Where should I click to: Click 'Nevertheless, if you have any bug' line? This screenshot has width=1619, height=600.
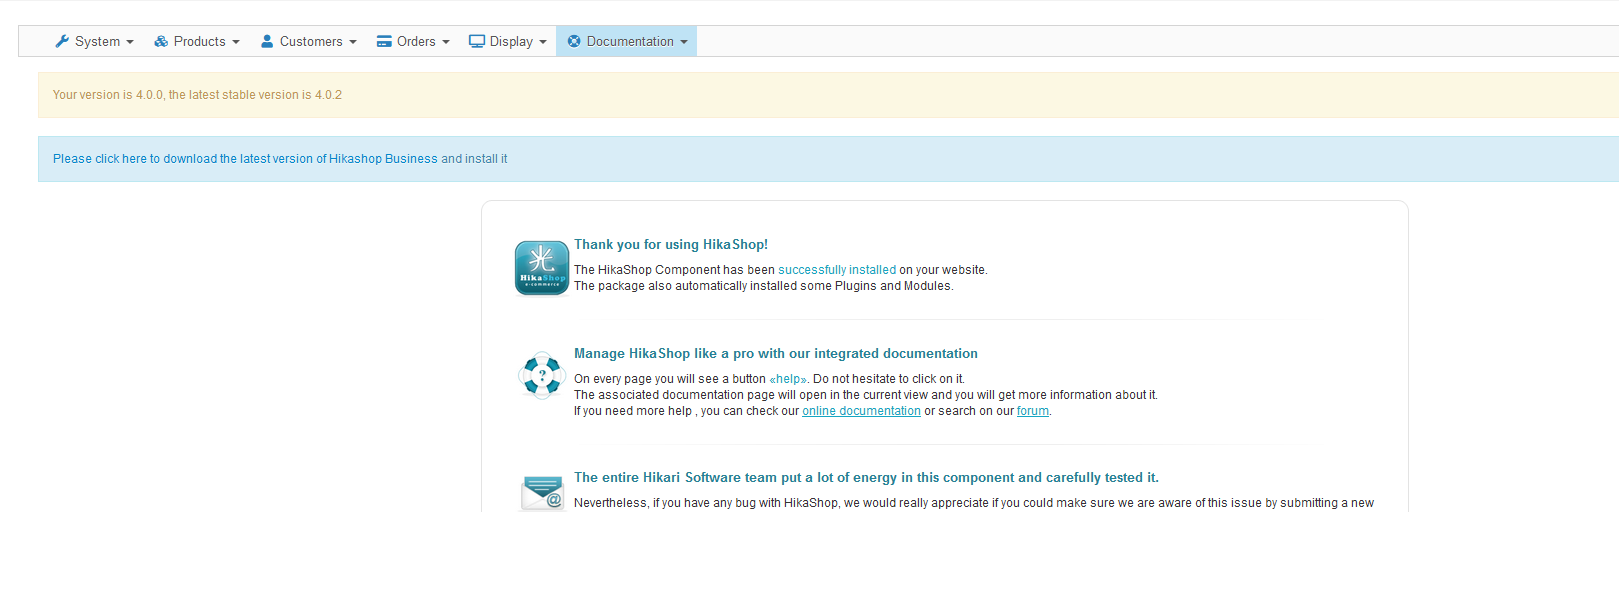(x=974, y=503)
